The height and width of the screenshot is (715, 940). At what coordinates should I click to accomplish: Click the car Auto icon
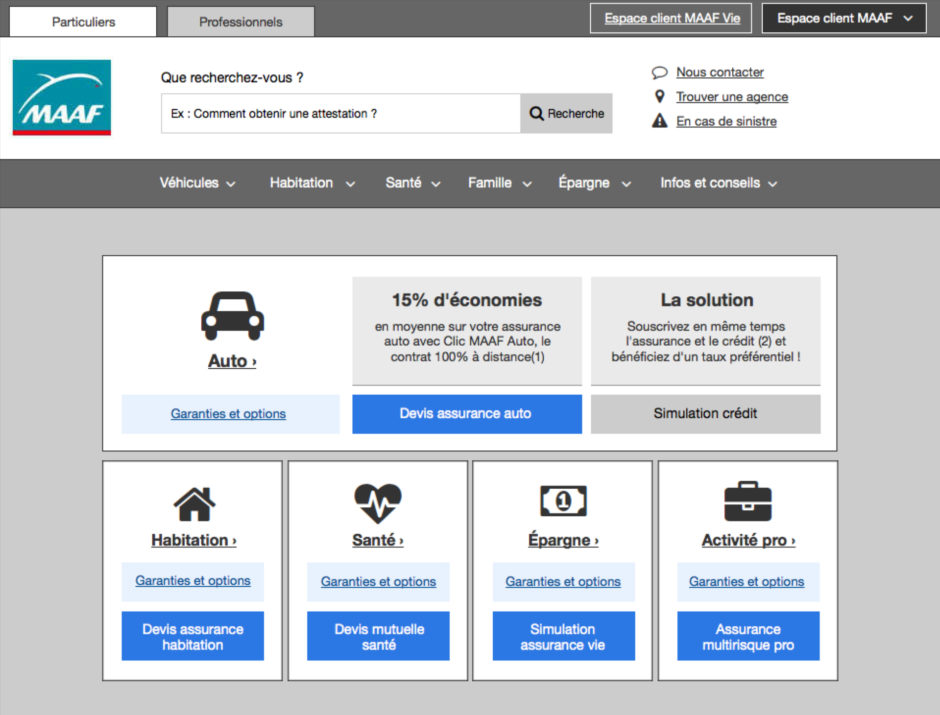point(233,316)
